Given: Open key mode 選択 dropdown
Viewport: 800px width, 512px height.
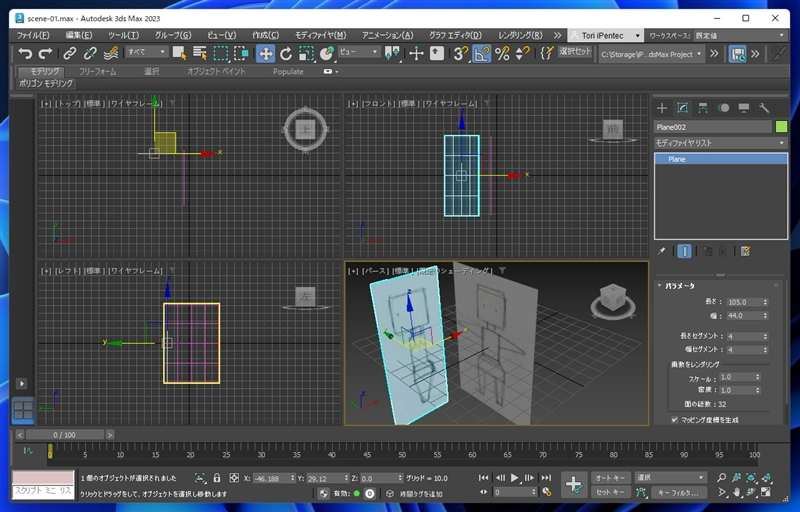Looking at the screenshot, I should pos(670,477).
